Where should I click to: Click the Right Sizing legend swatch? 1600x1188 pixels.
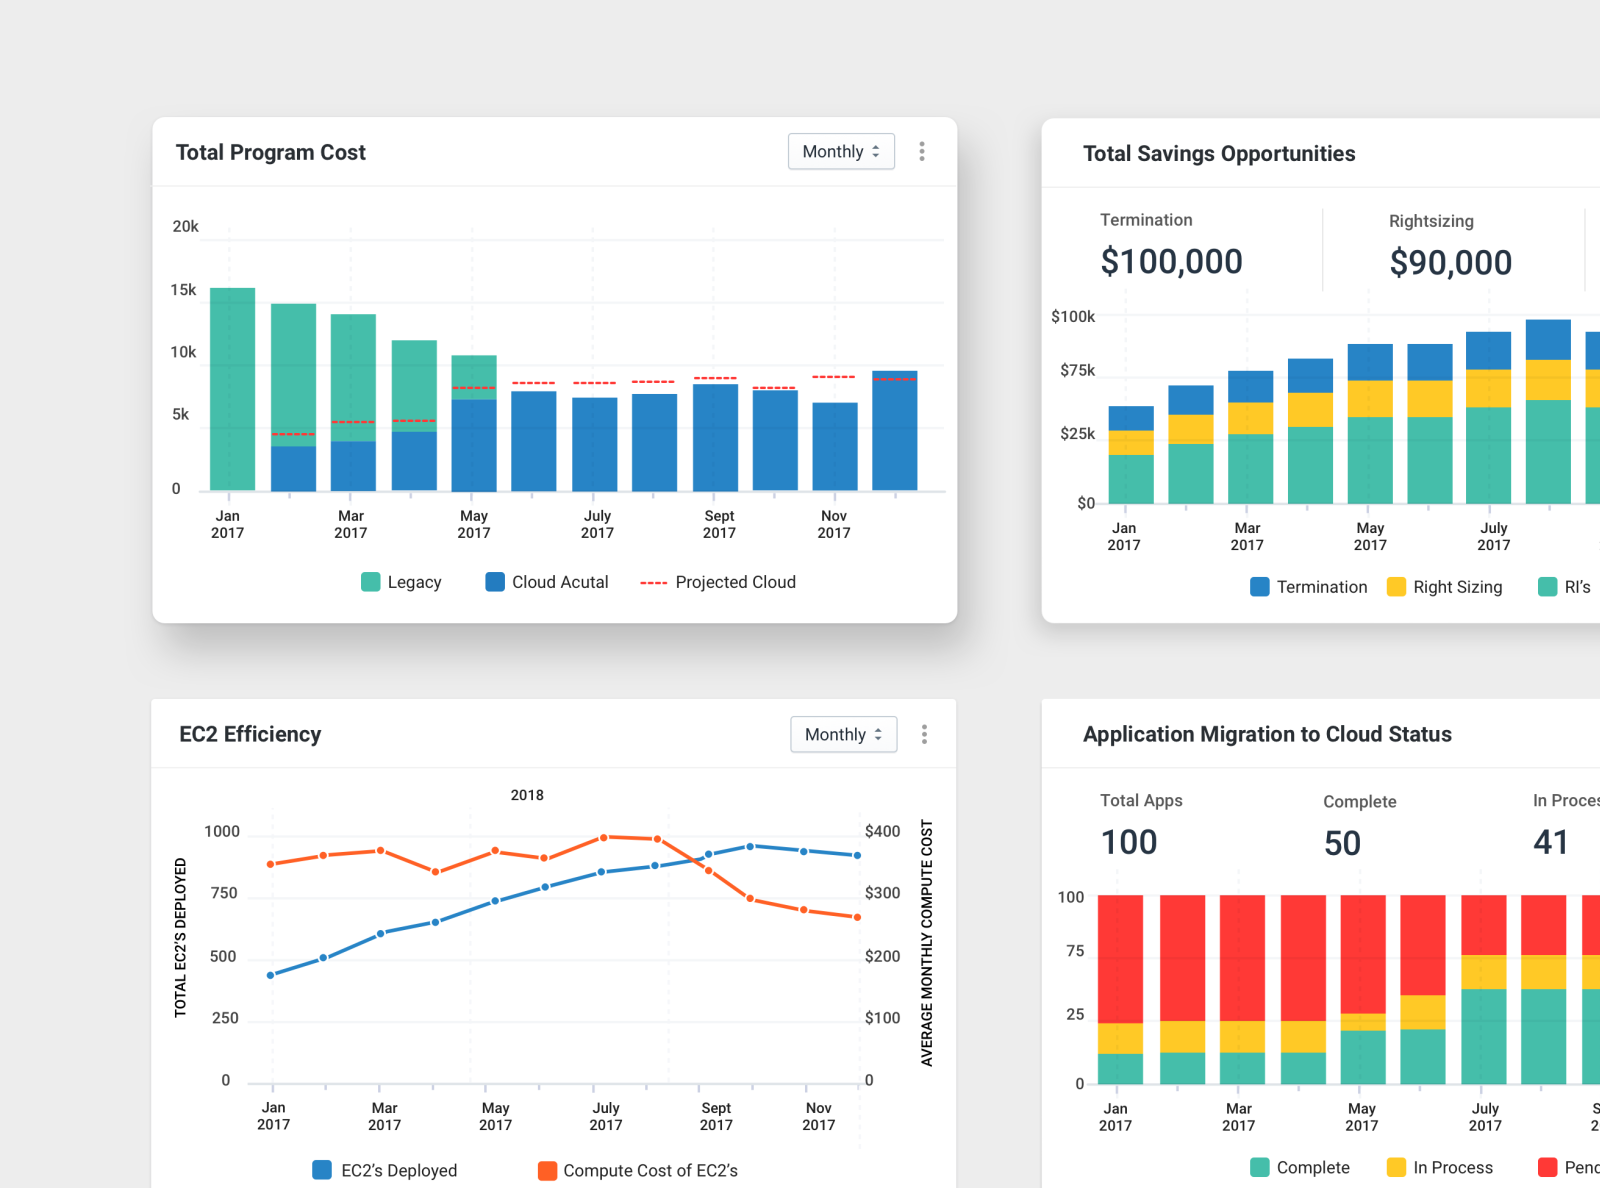pos(1397,587)
